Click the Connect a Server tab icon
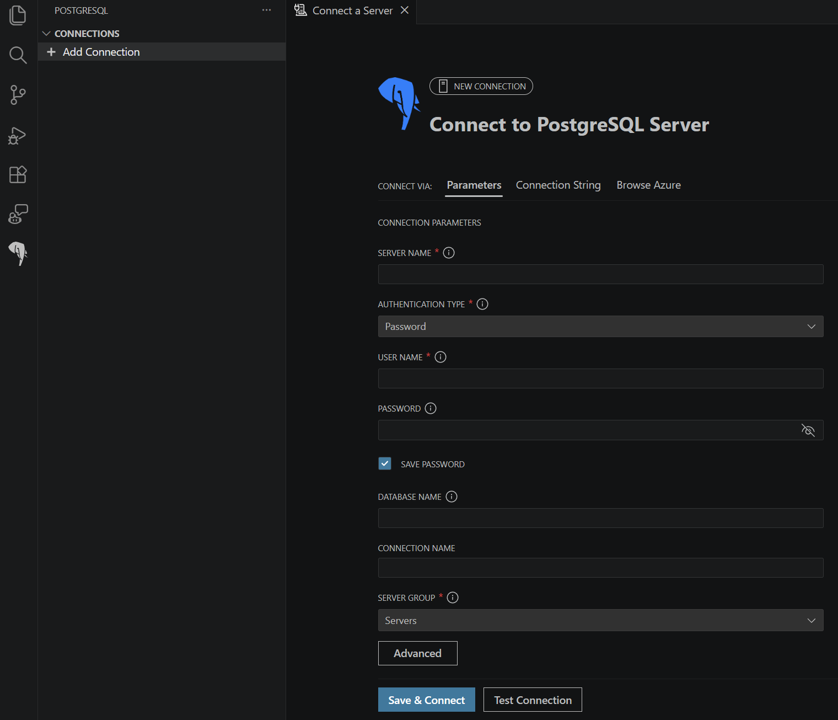This screenshot has width=838, height=720. [x=300, y=10]
